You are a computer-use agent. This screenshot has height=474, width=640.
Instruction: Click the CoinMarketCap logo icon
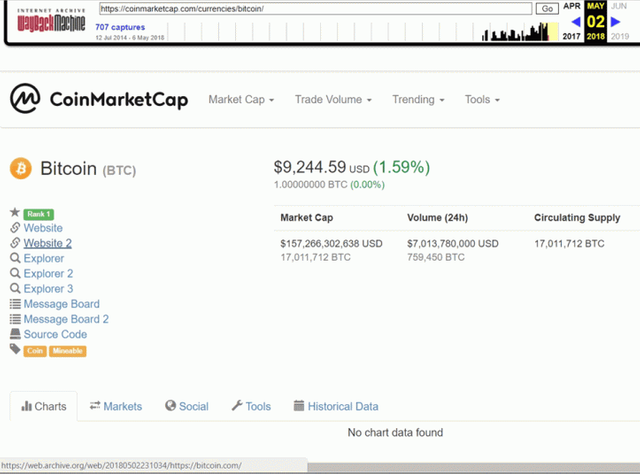(25, 98)
